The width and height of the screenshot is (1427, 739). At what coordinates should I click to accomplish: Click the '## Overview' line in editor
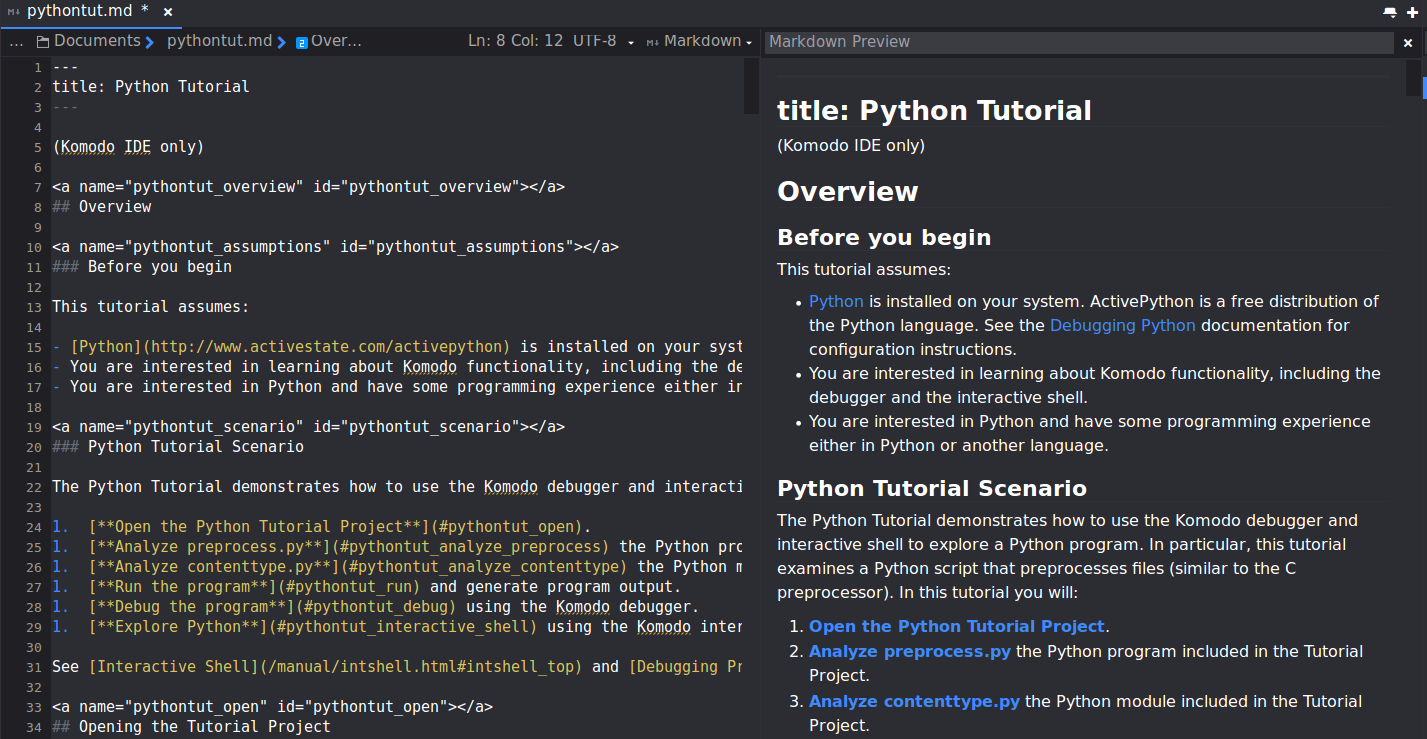102,206
